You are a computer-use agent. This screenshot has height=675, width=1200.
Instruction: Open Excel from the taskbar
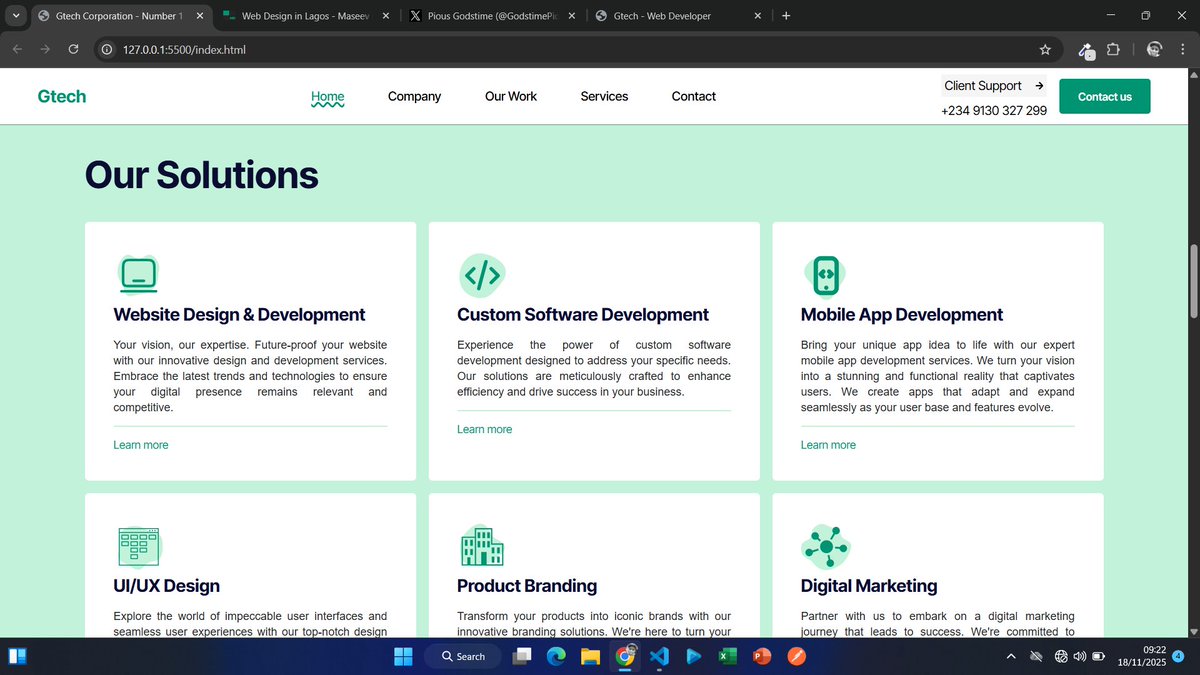(727, 656)
